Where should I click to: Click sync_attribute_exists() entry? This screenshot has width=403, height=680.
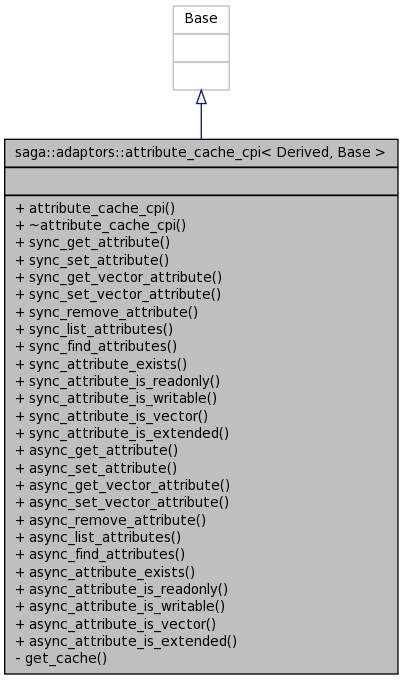101,364
